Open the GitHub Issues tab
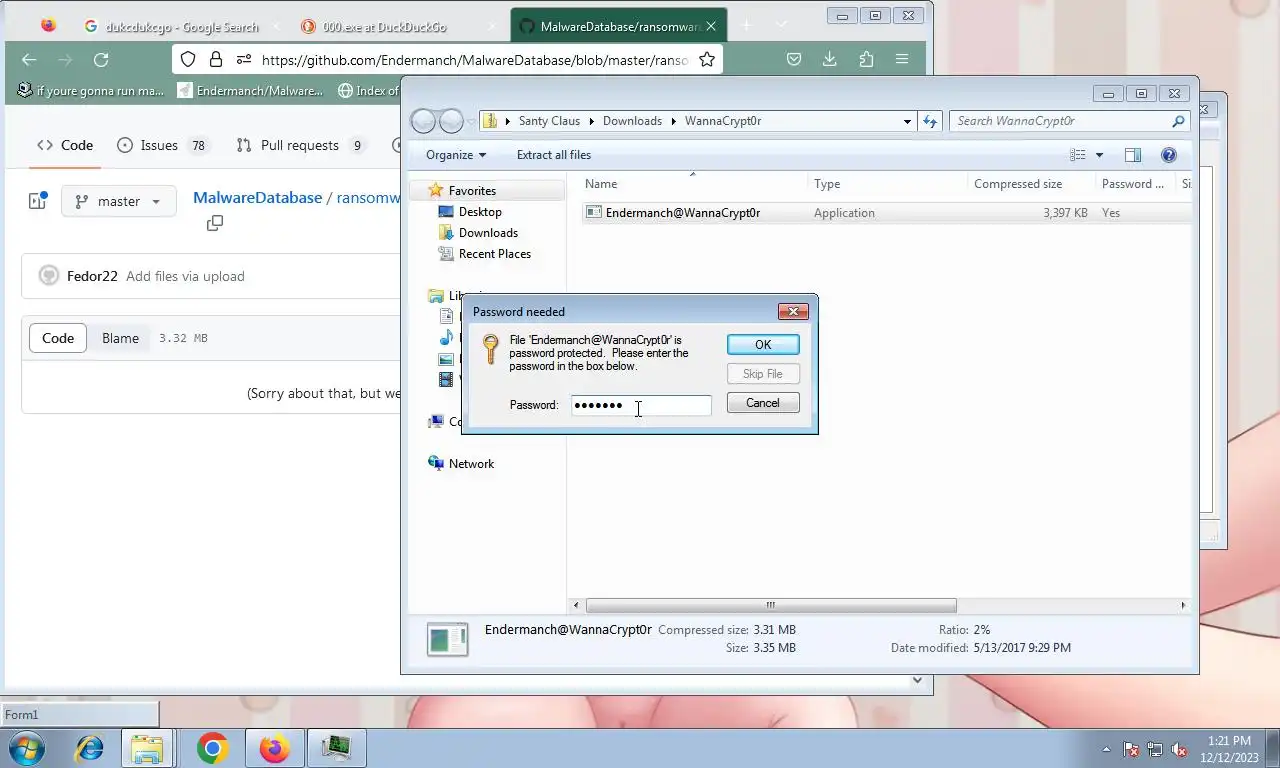1280x768 pixels. point(162,145)
